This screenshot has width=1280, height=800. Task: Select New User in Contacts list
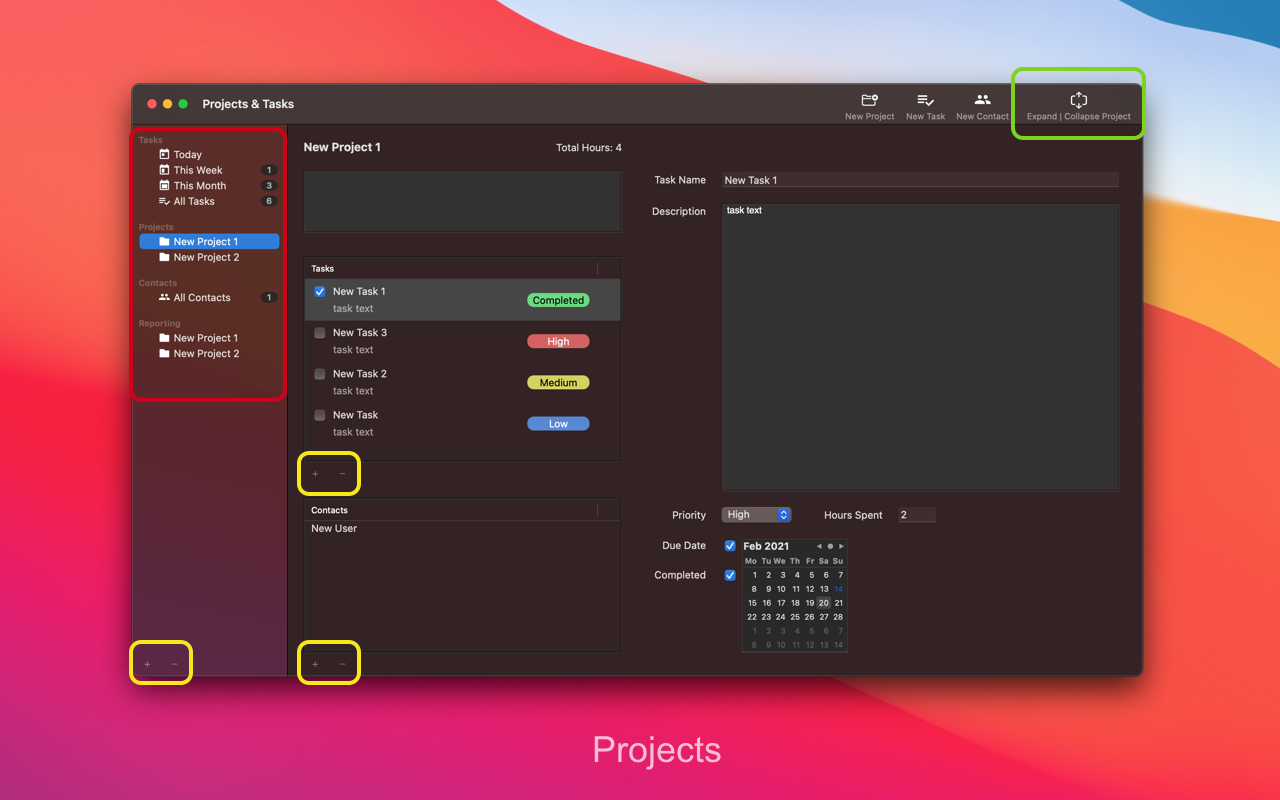point(334,528)
